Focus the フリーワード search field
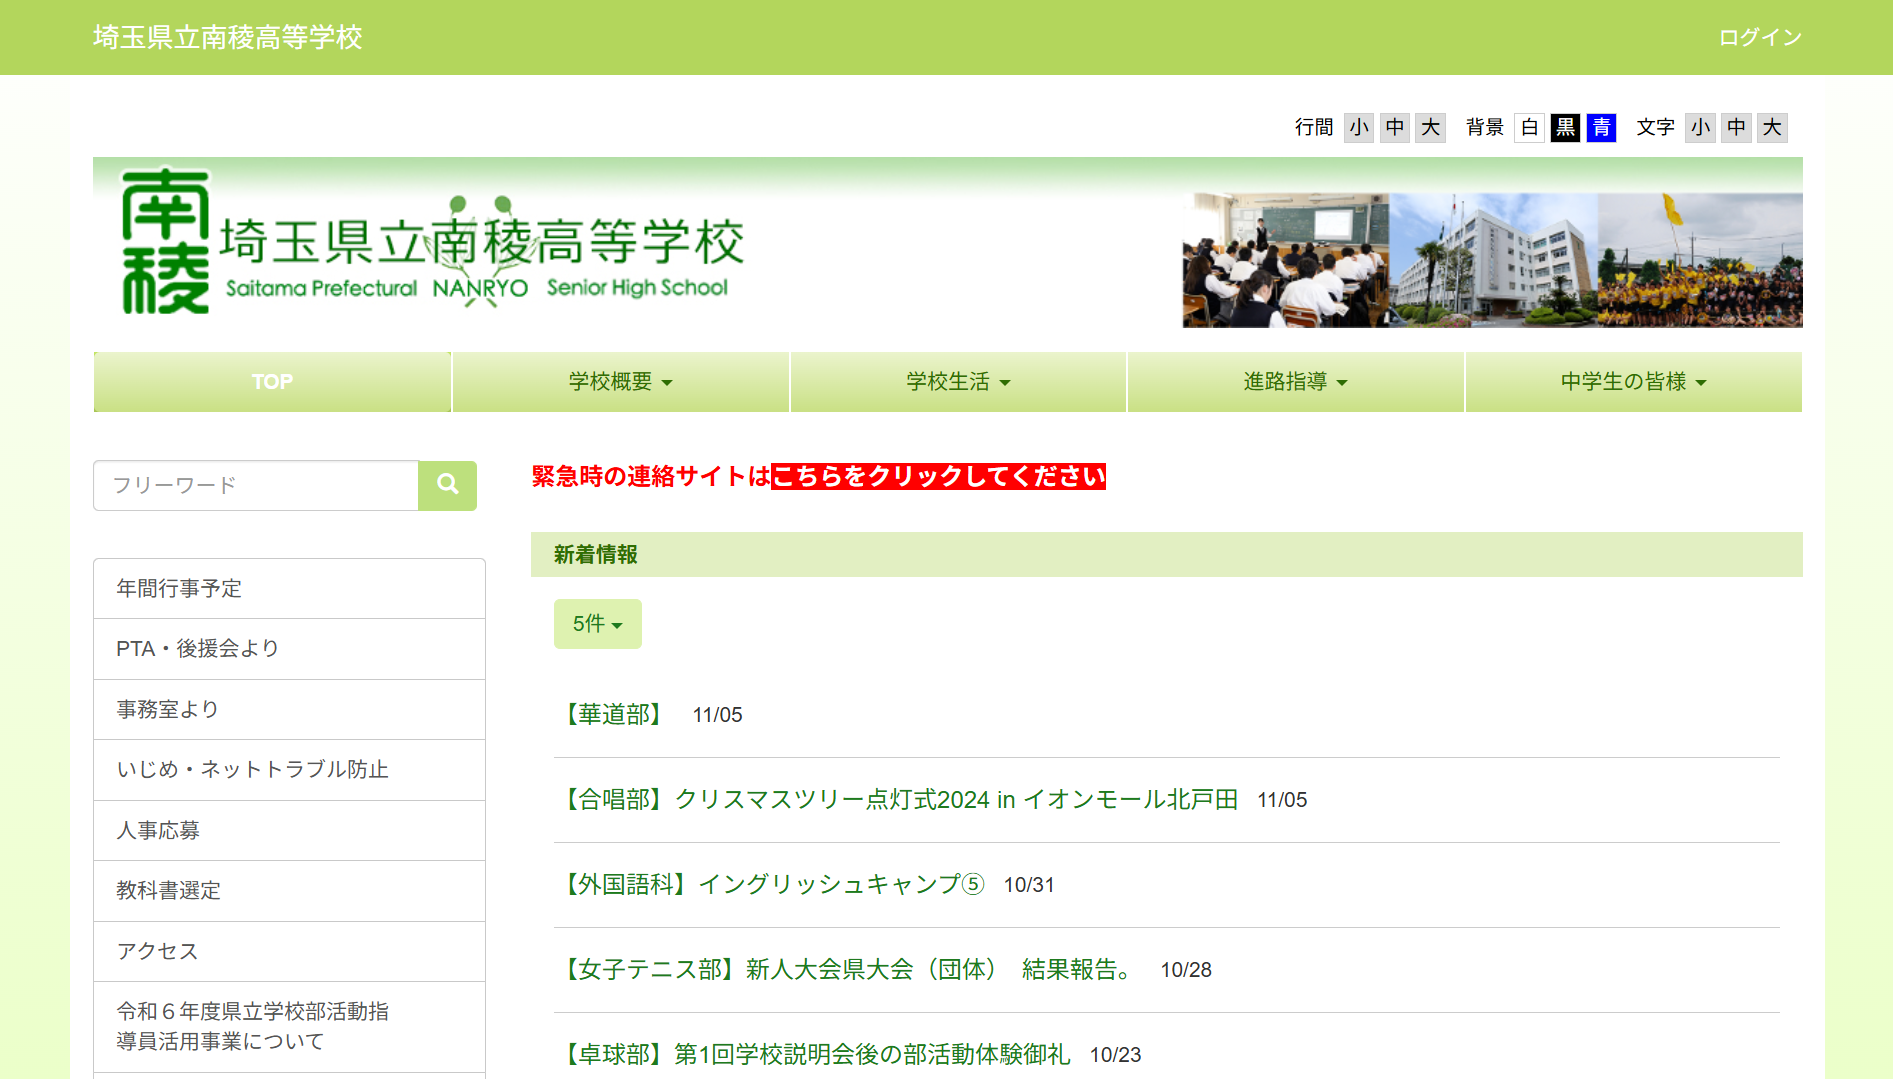 256,485
